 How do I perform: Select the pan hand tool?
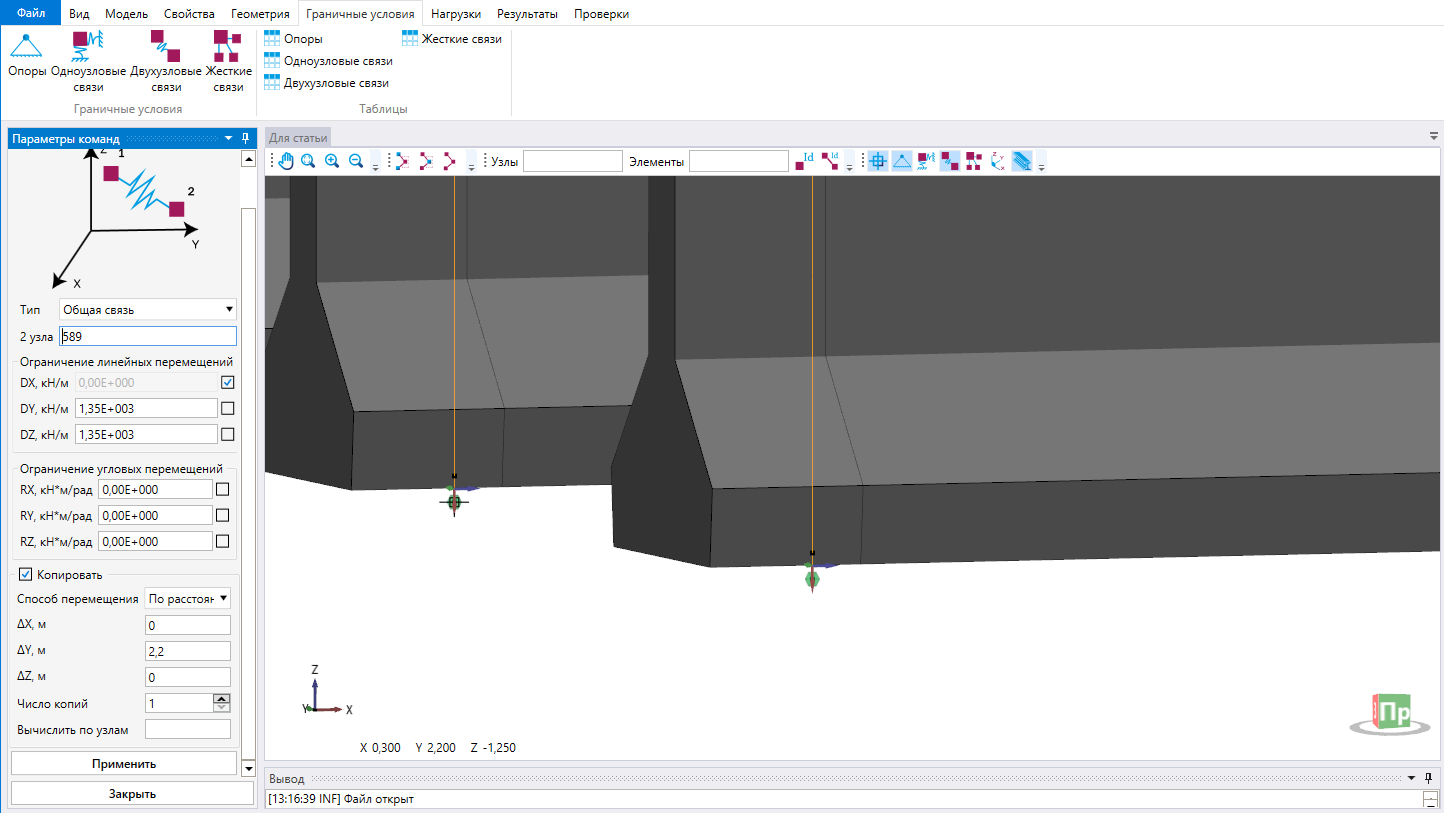pyautogui.click(x=286, y=161)
